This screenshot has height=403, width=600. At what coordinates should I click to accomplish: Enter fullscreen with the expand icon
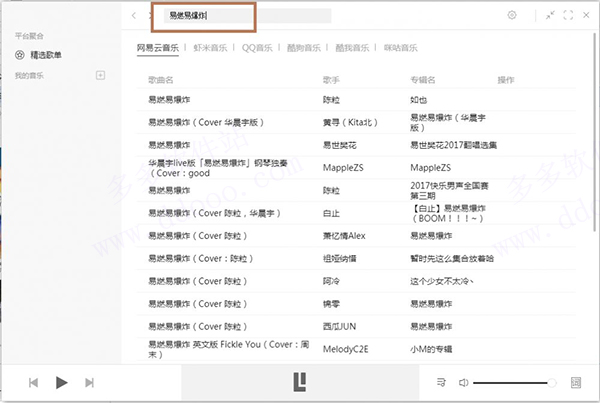[568, 15]
